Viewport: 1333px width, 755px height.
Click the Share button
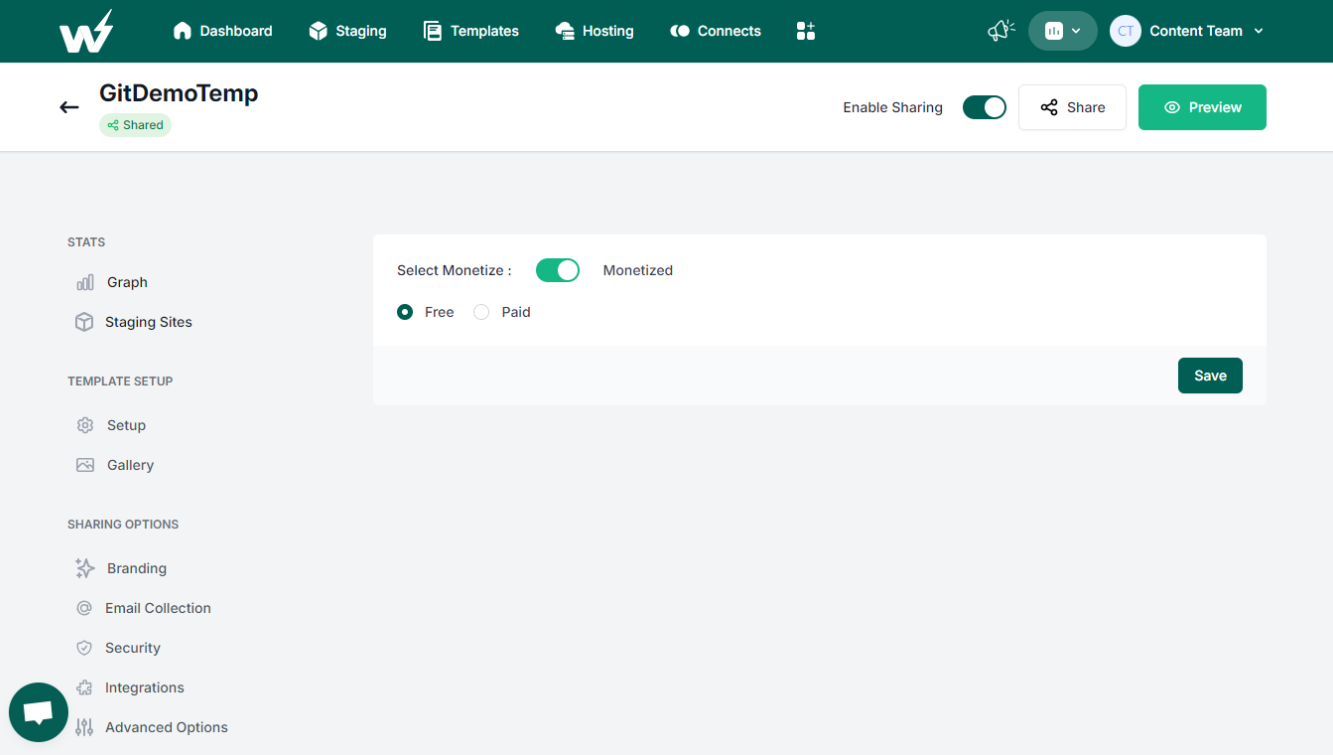tap(1072, 107)
